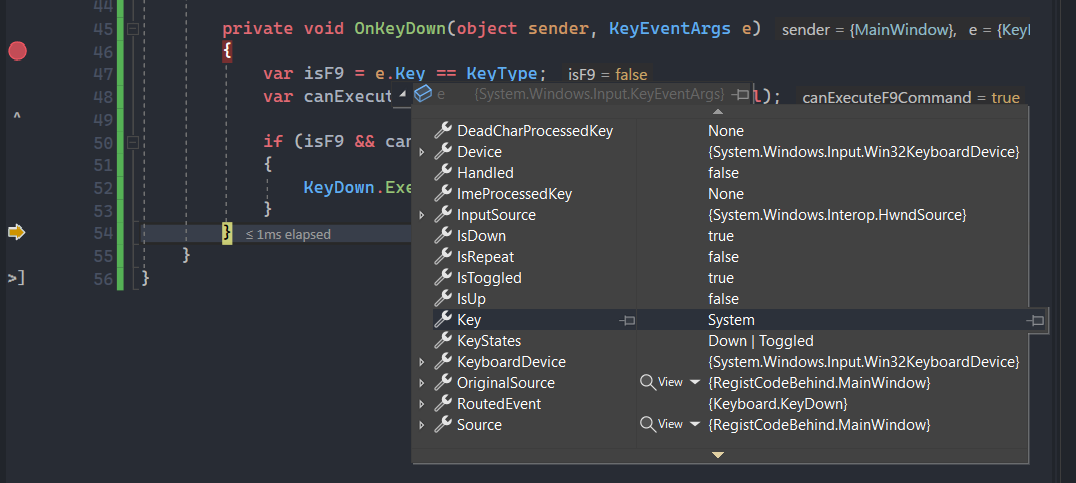Collapse the if block at line 50
The image size is (1076, 483).
point(132,142)
